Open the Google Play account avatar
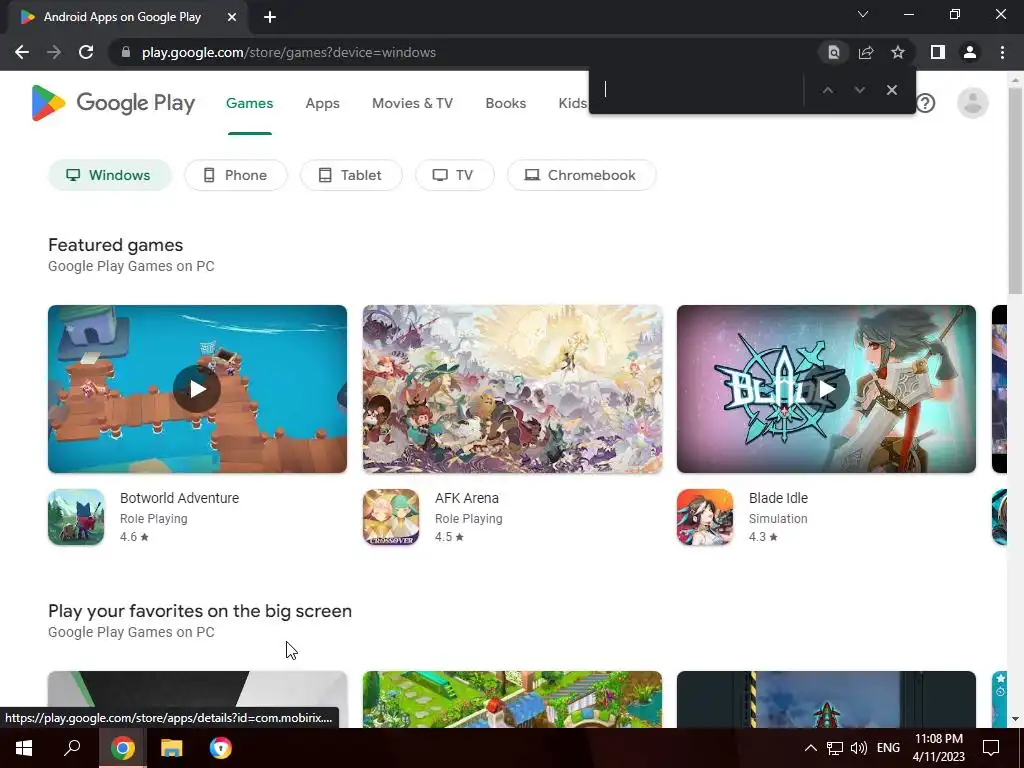 [973, 103]
